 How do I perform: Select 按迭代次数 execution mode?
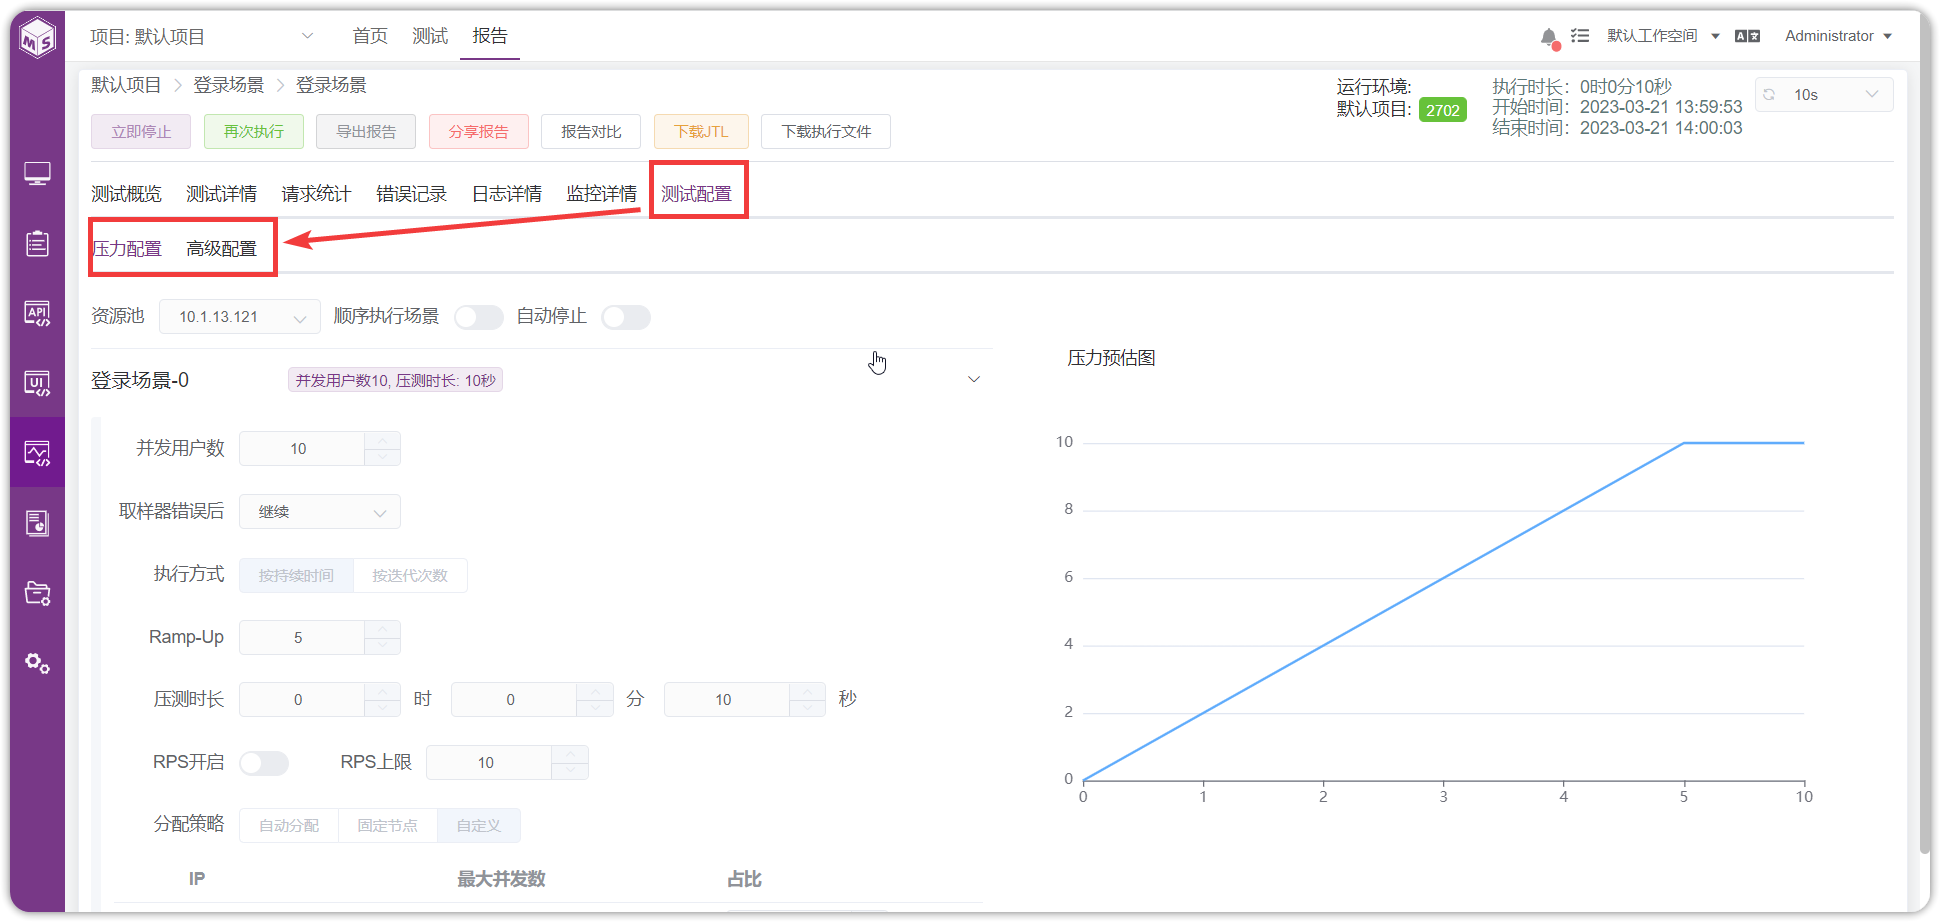click(410, 575)
